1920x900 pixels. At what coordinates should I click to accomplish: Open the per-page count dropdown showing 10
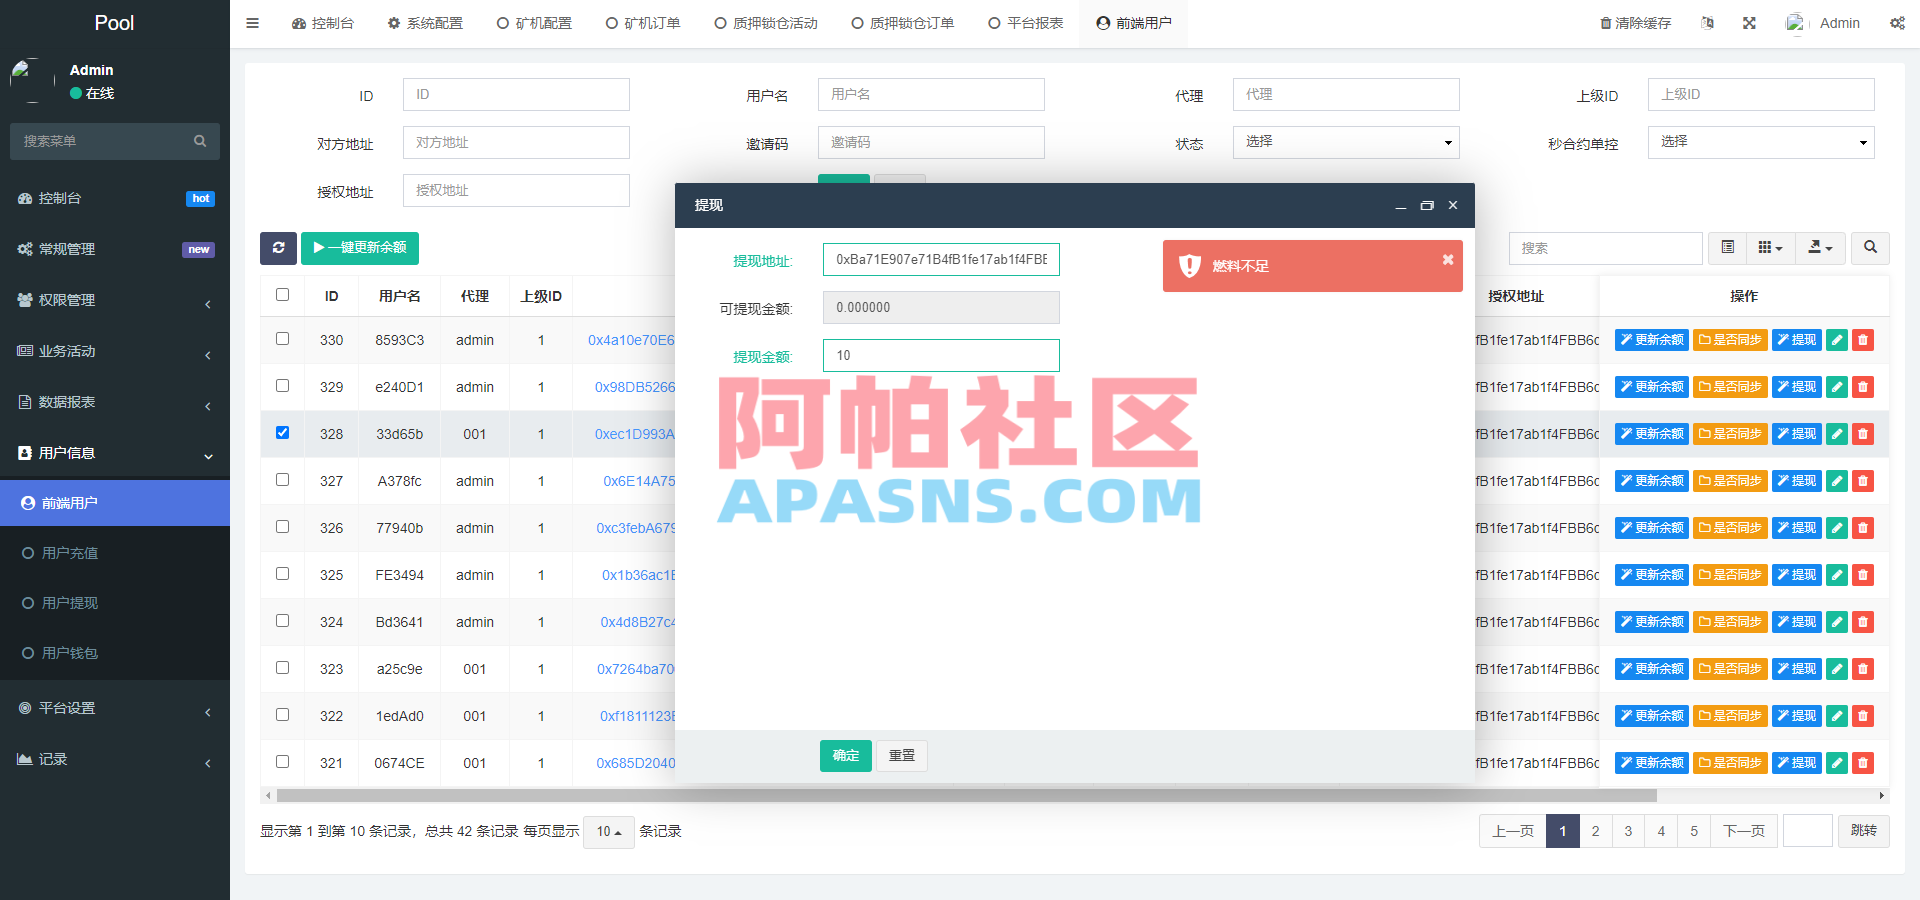coord(608,831)
